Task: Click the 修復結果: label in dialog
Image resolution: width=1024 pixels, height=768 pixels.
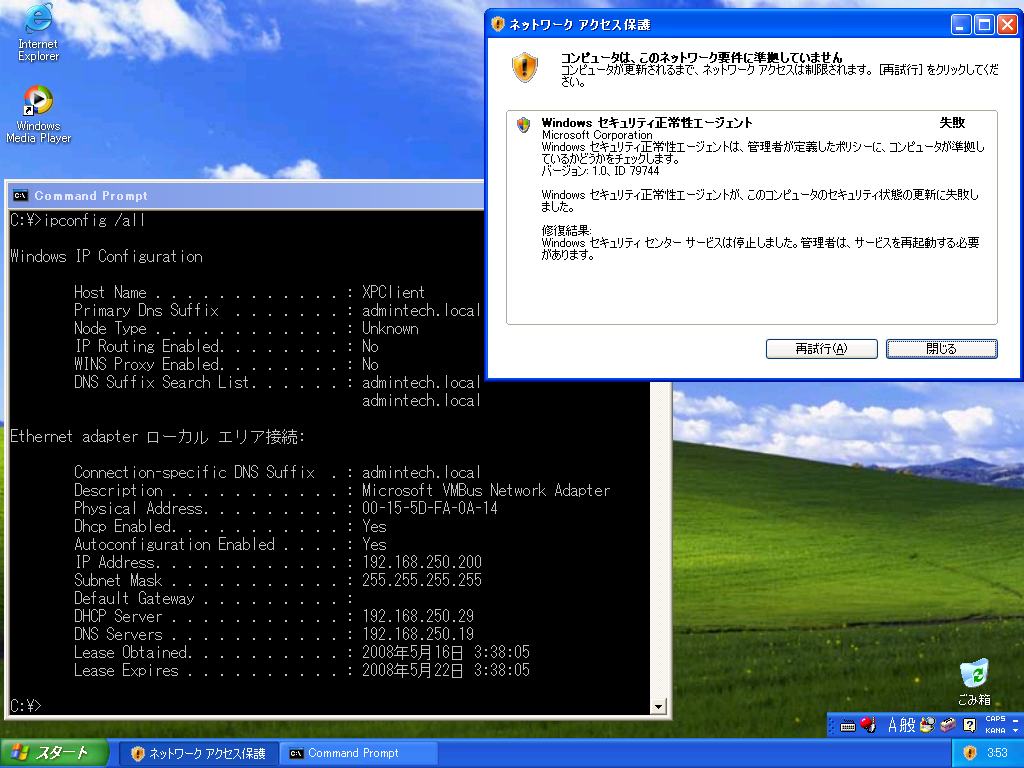Action: (x=566, y=231)
